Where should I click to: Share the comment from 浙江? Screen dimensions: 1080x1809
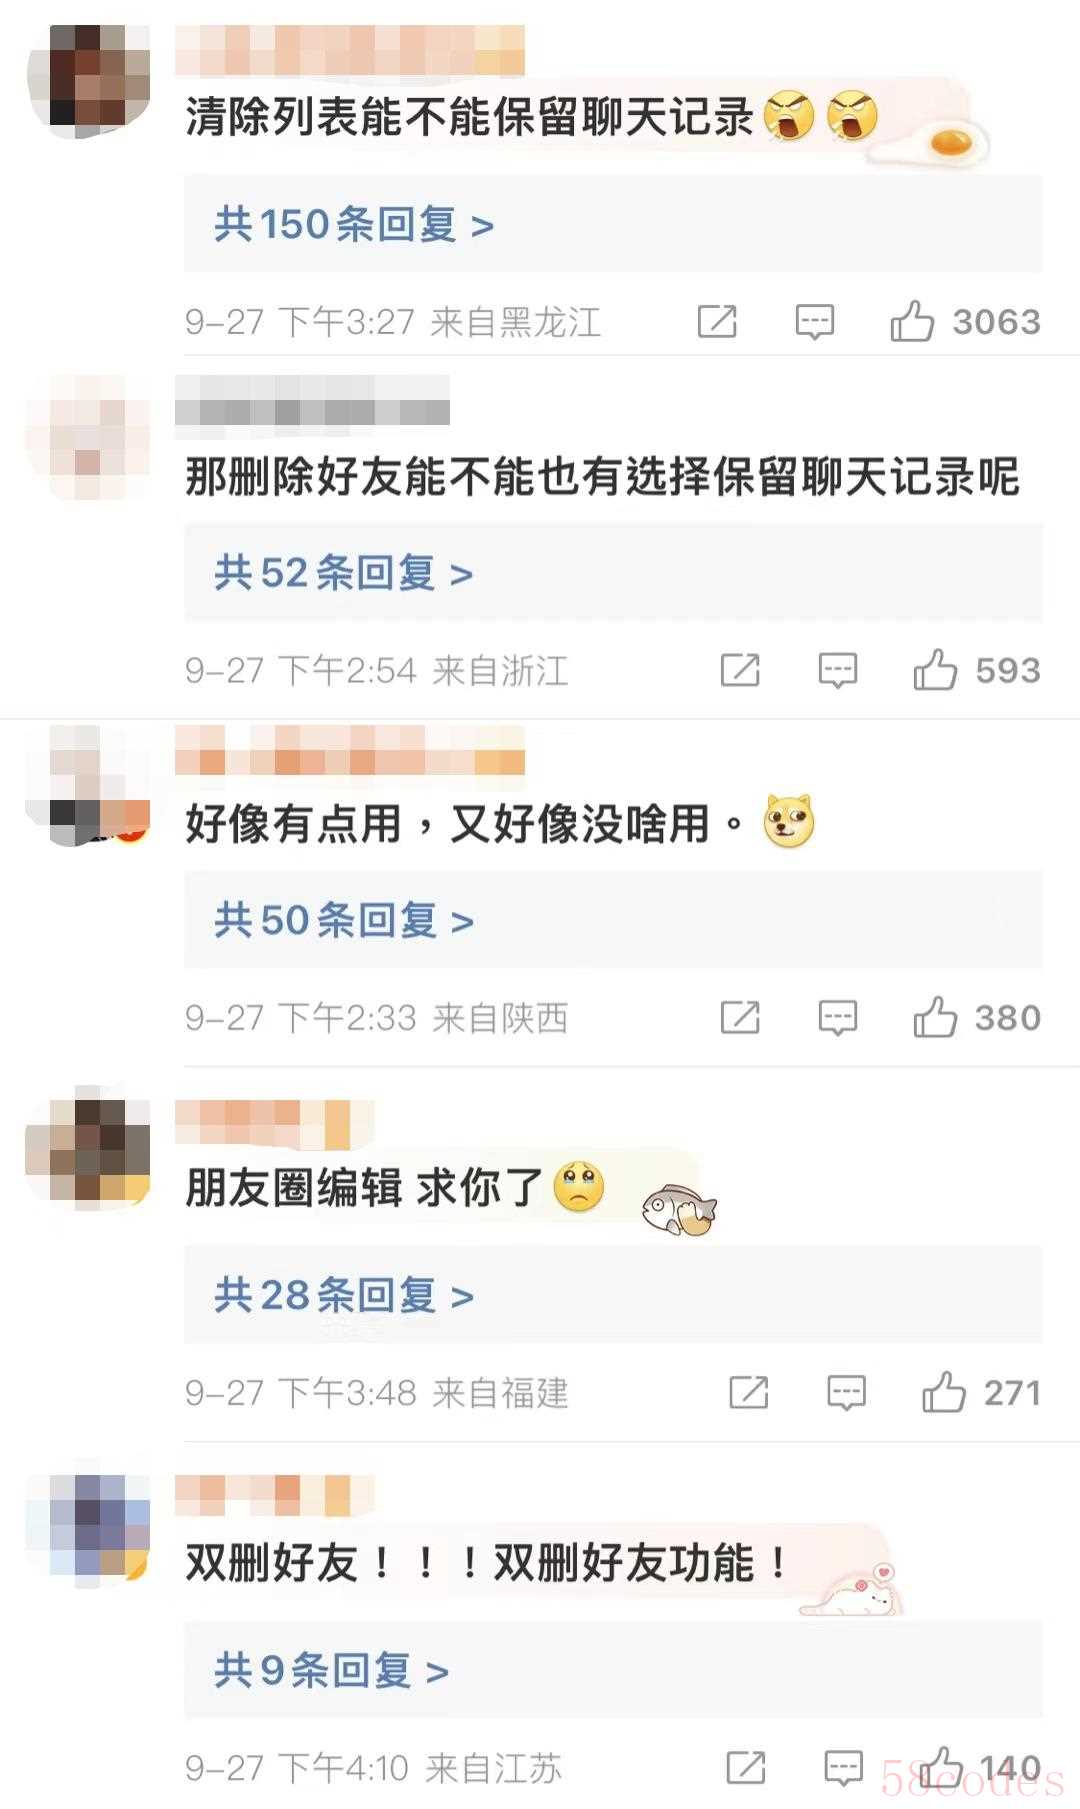coord(740,670)
